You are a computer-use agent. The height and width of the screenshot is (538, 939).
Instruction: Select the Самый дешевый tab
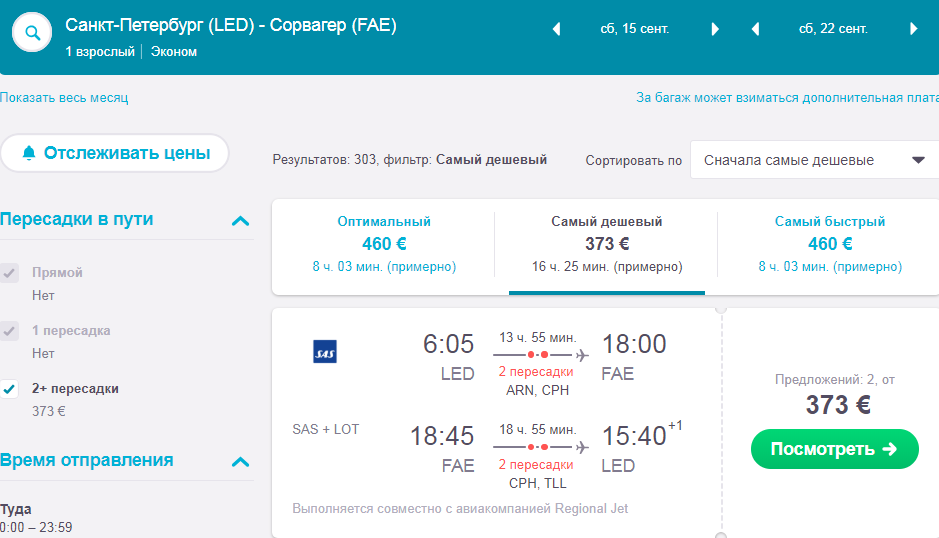607,244
